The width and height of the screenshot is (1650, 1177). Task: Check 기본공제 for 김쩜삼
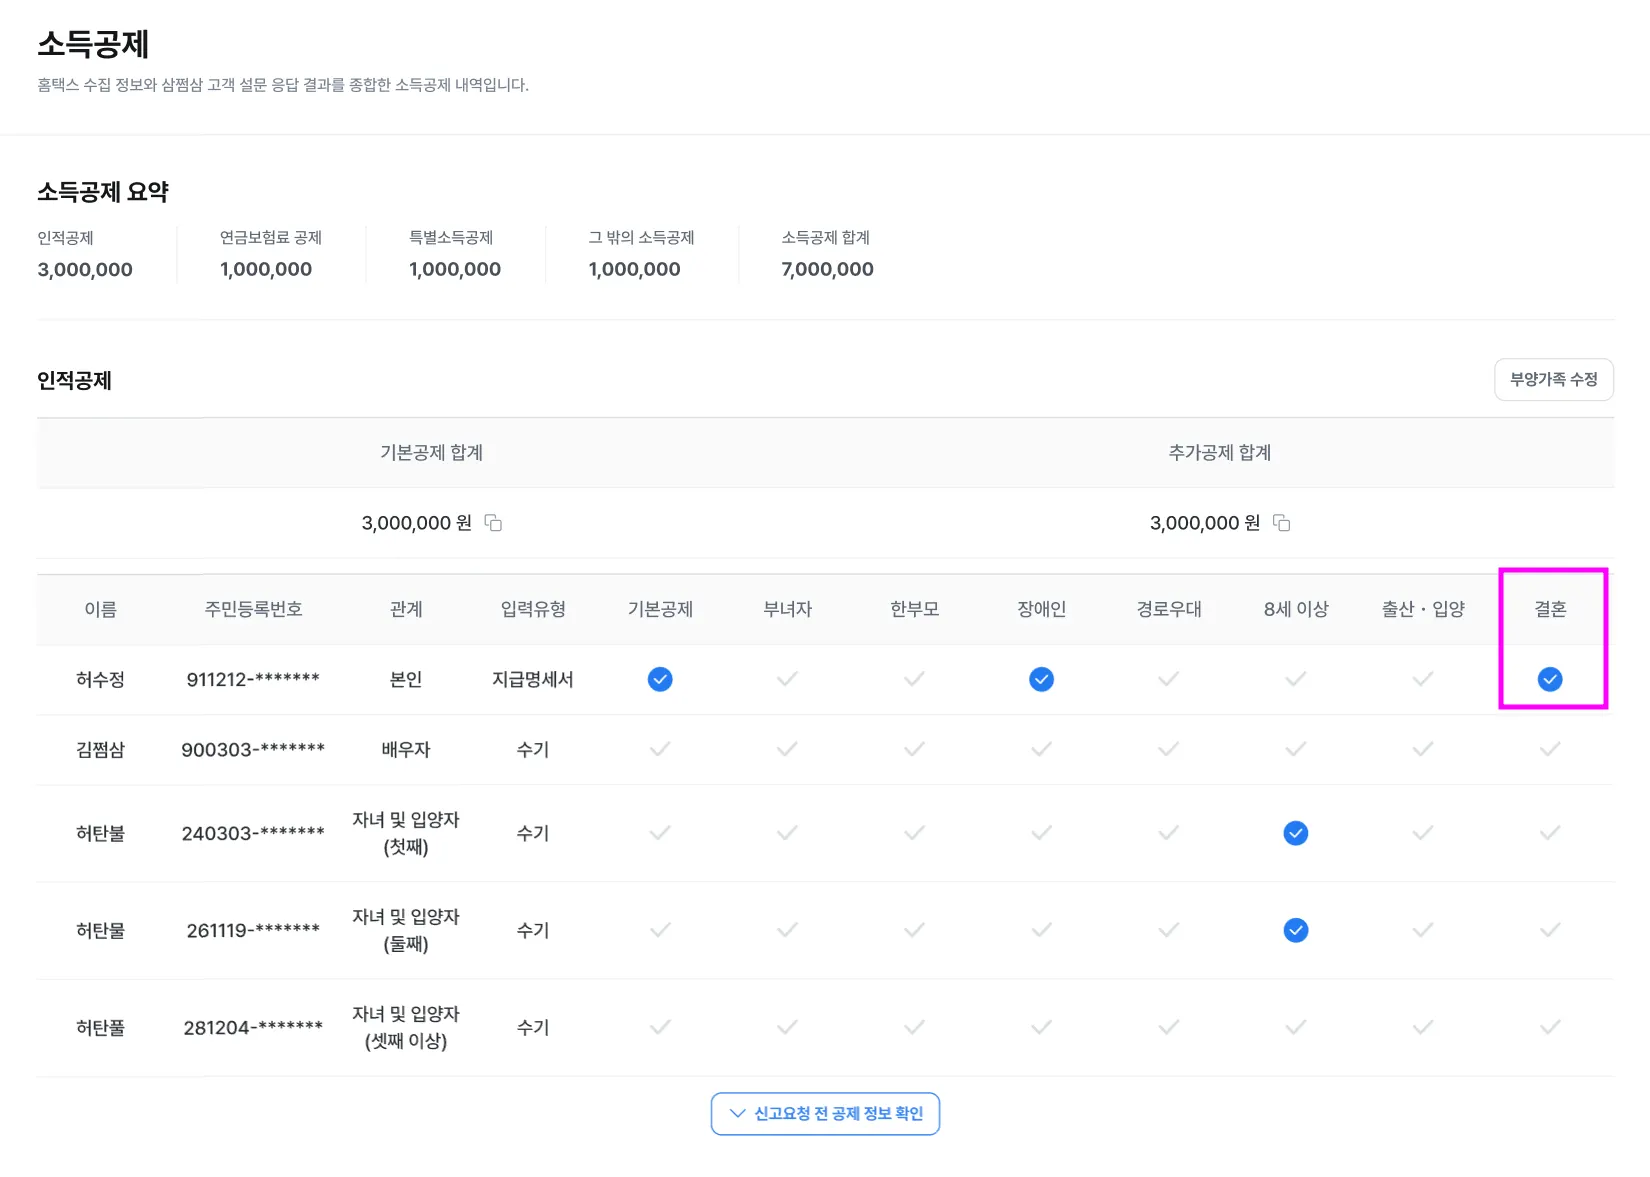660,749
